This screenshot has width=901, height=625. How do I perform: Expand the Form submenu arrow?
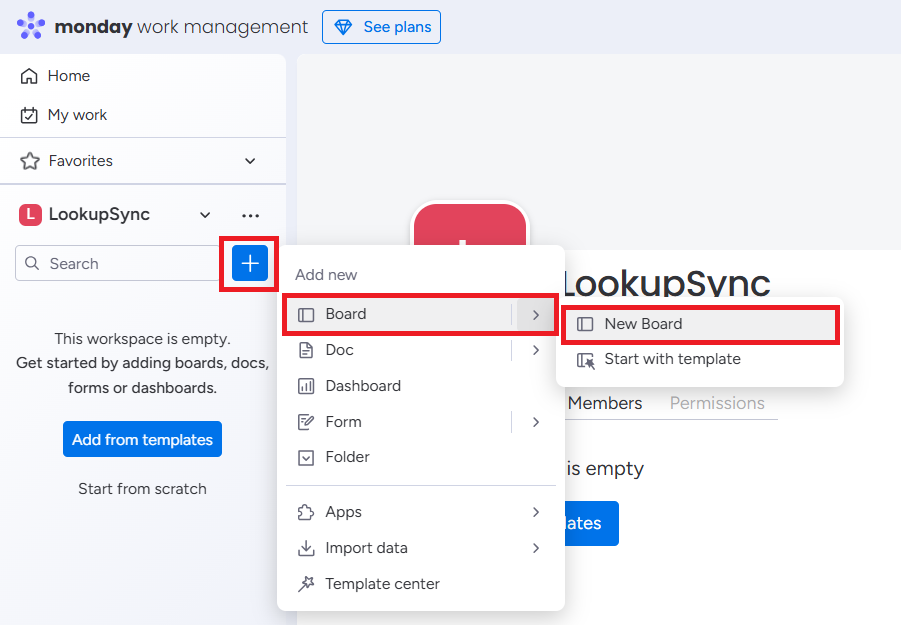click(x=536, y=422)
